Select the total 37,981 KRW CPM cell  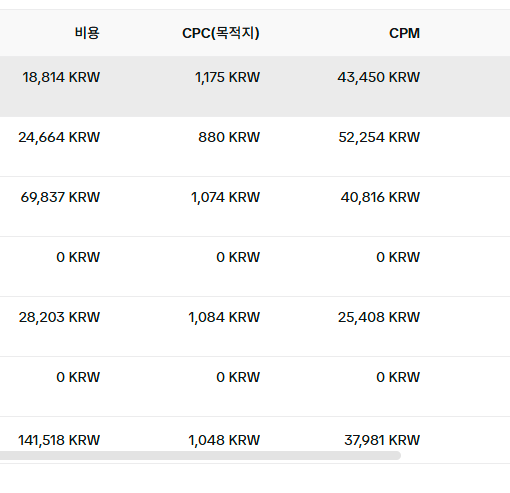point(382,440)
